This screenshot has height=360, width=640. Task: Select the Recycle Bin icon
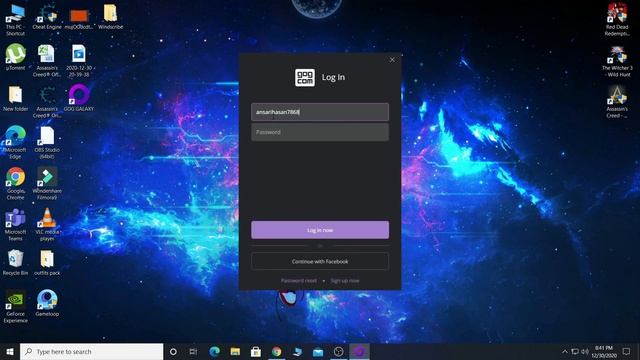tap(15, 262)
